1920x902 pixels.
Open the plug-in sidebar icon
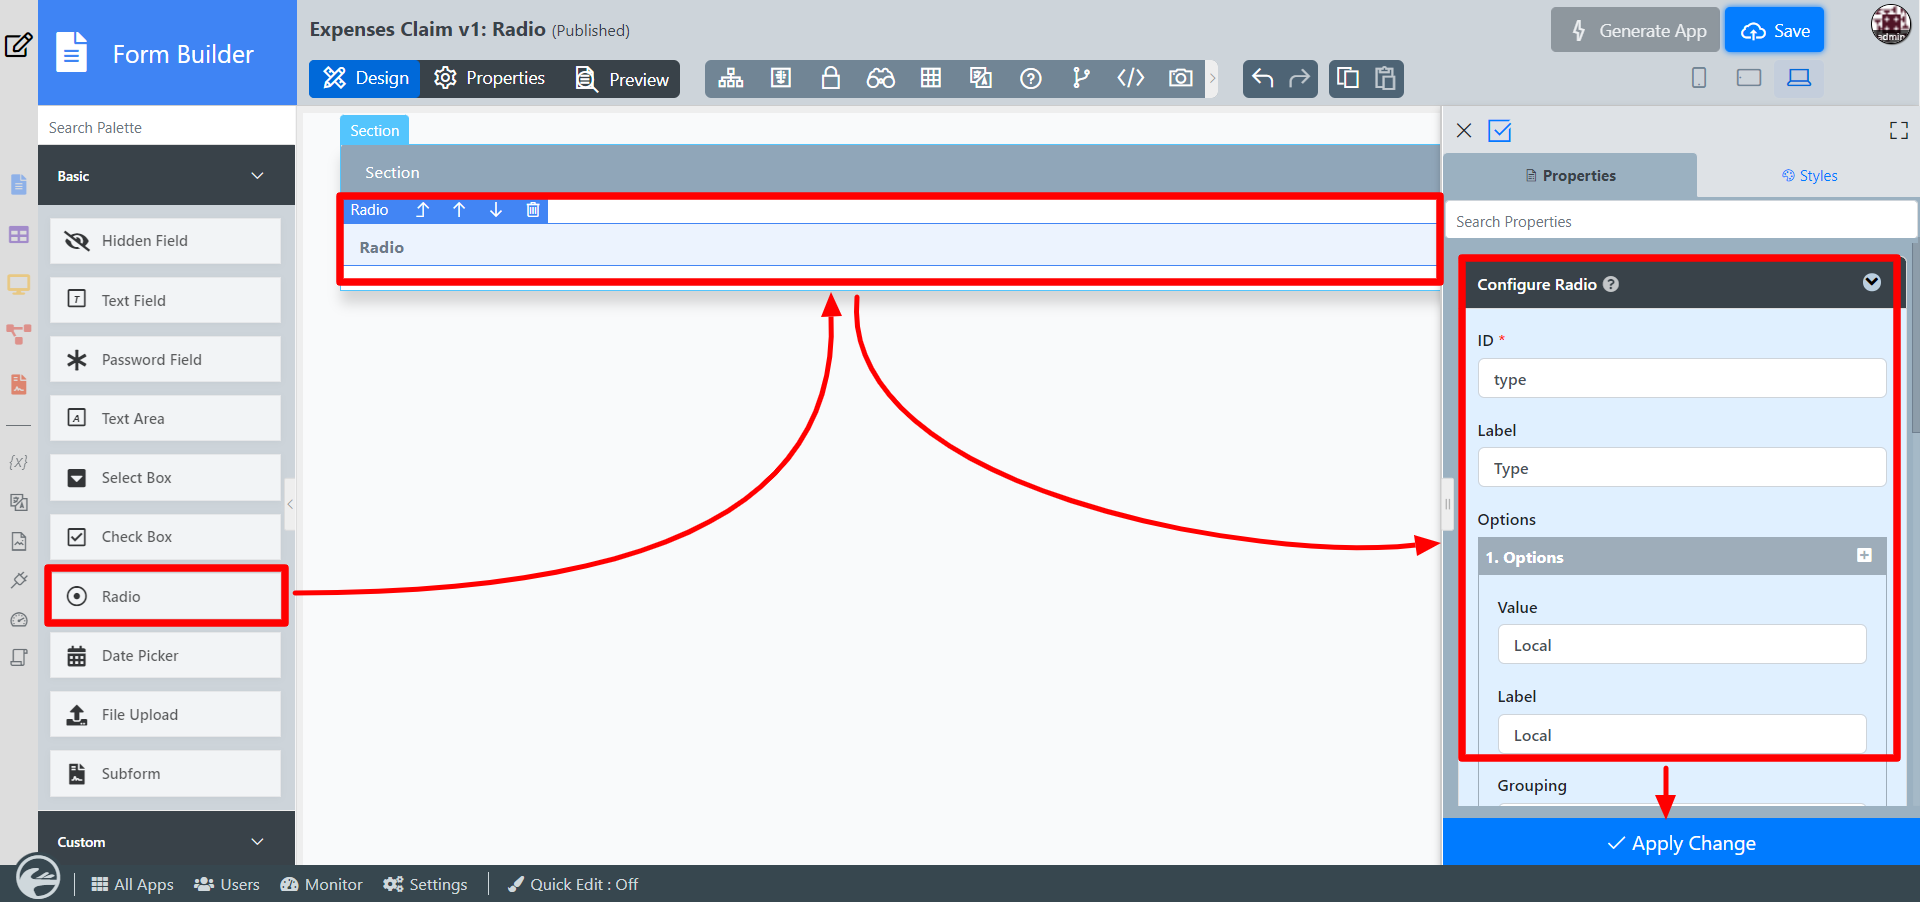click(18, 580)
